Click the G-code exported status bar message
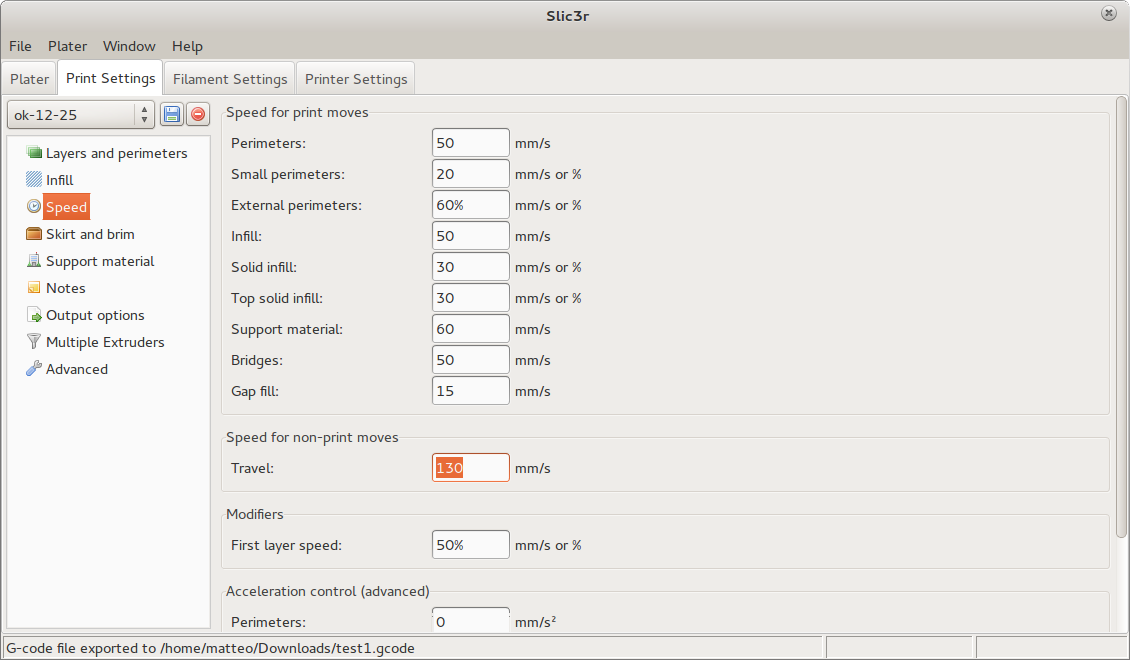This screenshot has width=1130, height=660. click(210, 648)
